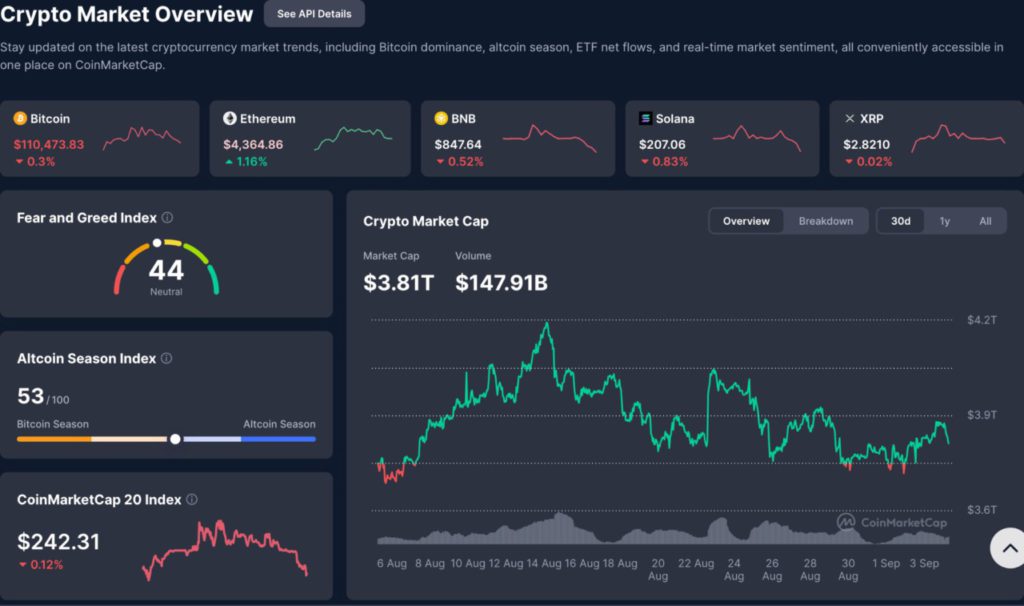Click the Bitcoin coin icon
1024x606 pixels.
pyautogui.click(x=20, y=118)
